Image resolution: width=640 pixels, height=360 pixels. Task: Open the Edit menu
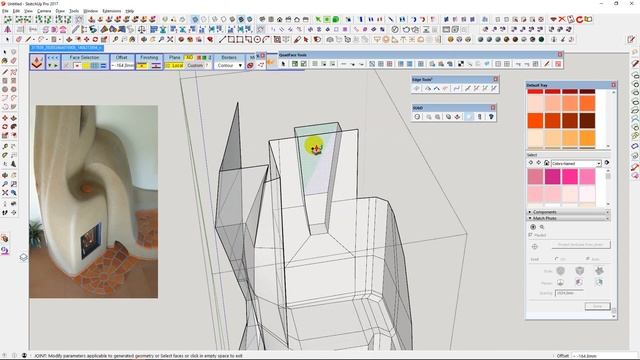pyautogui.click(x=16, y=11)
